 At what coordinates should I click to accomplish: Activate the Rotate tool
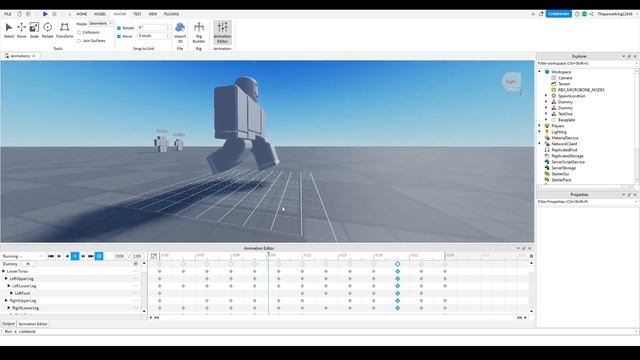(47, 30)
